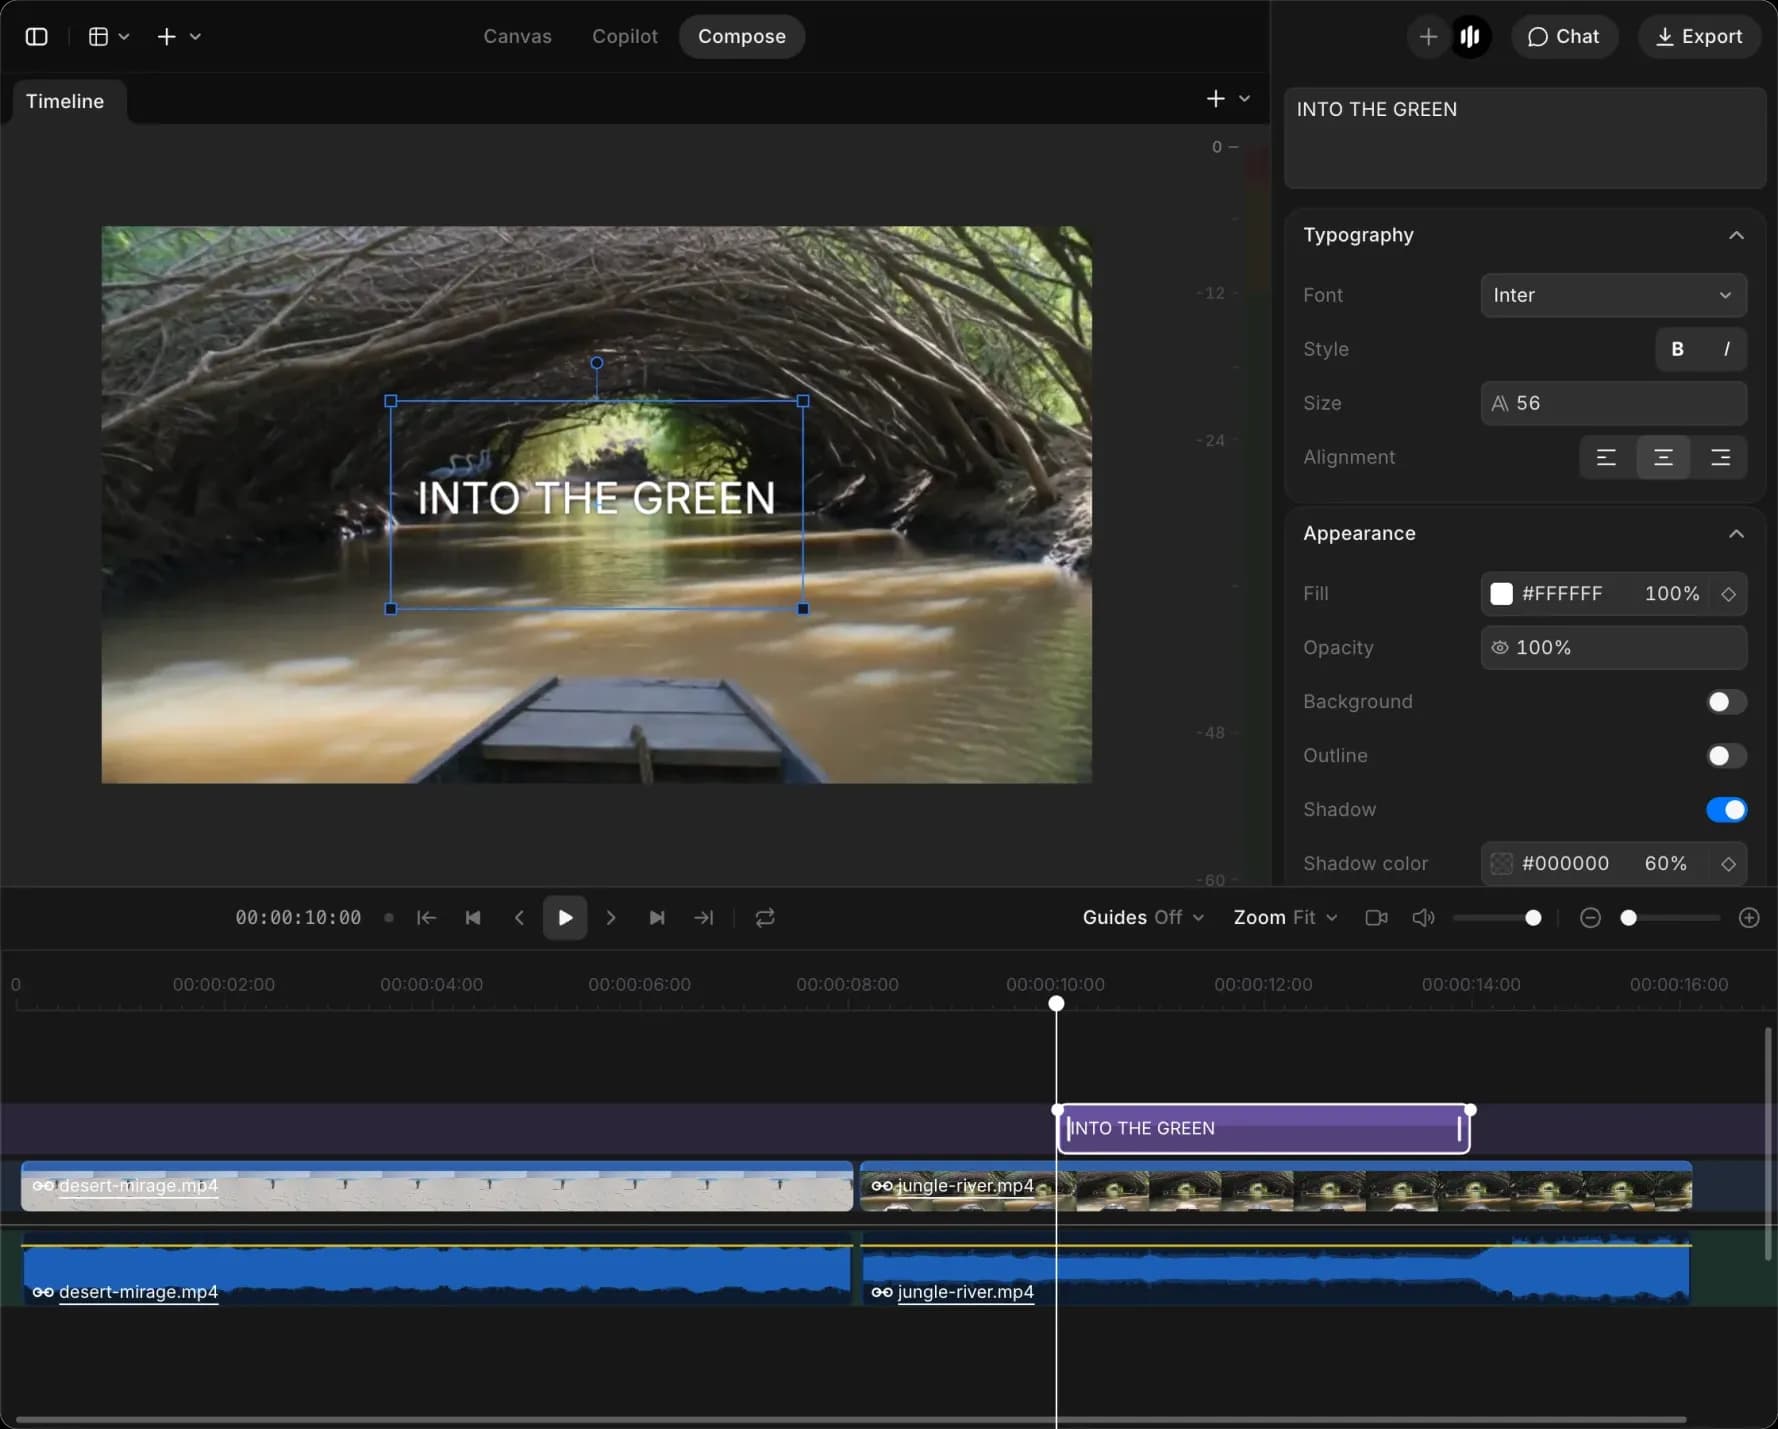The height and width of the screenshot is (1429, 1778).
Task: Zoom in the timeline with the plus icon
Action: pos(1748,917)
